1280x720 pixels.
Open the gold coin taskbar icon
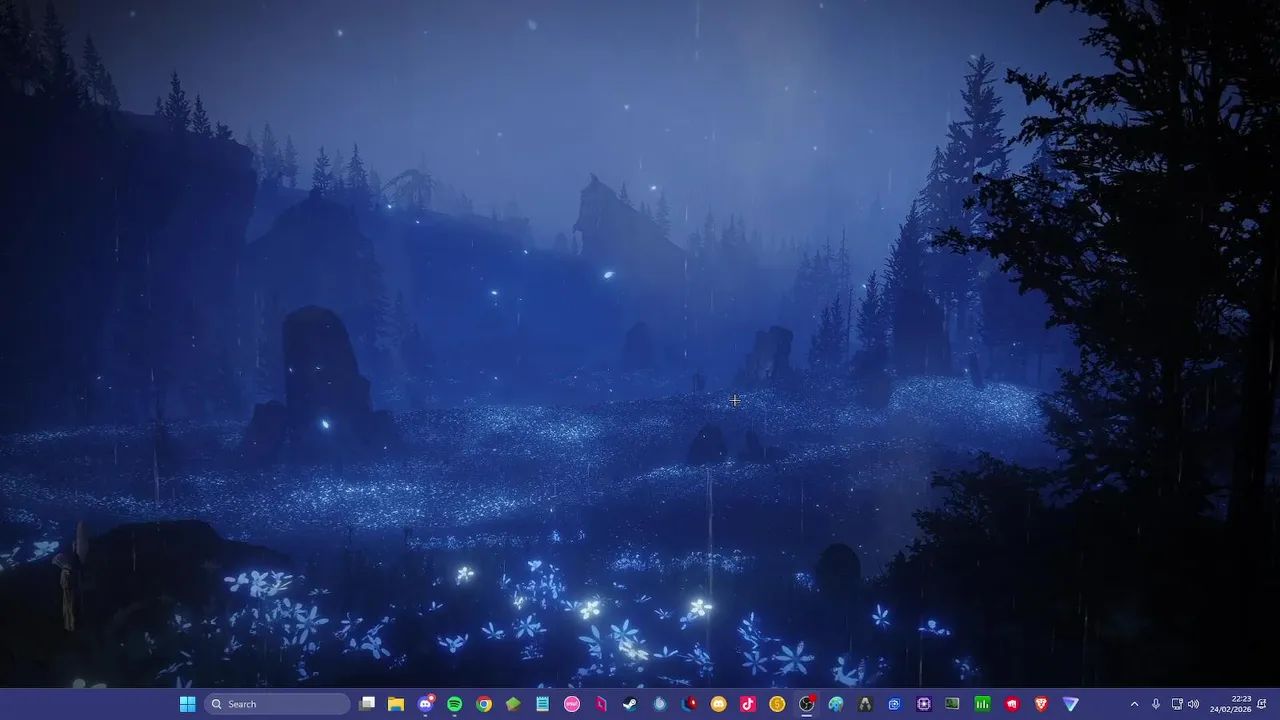[777, 704]
